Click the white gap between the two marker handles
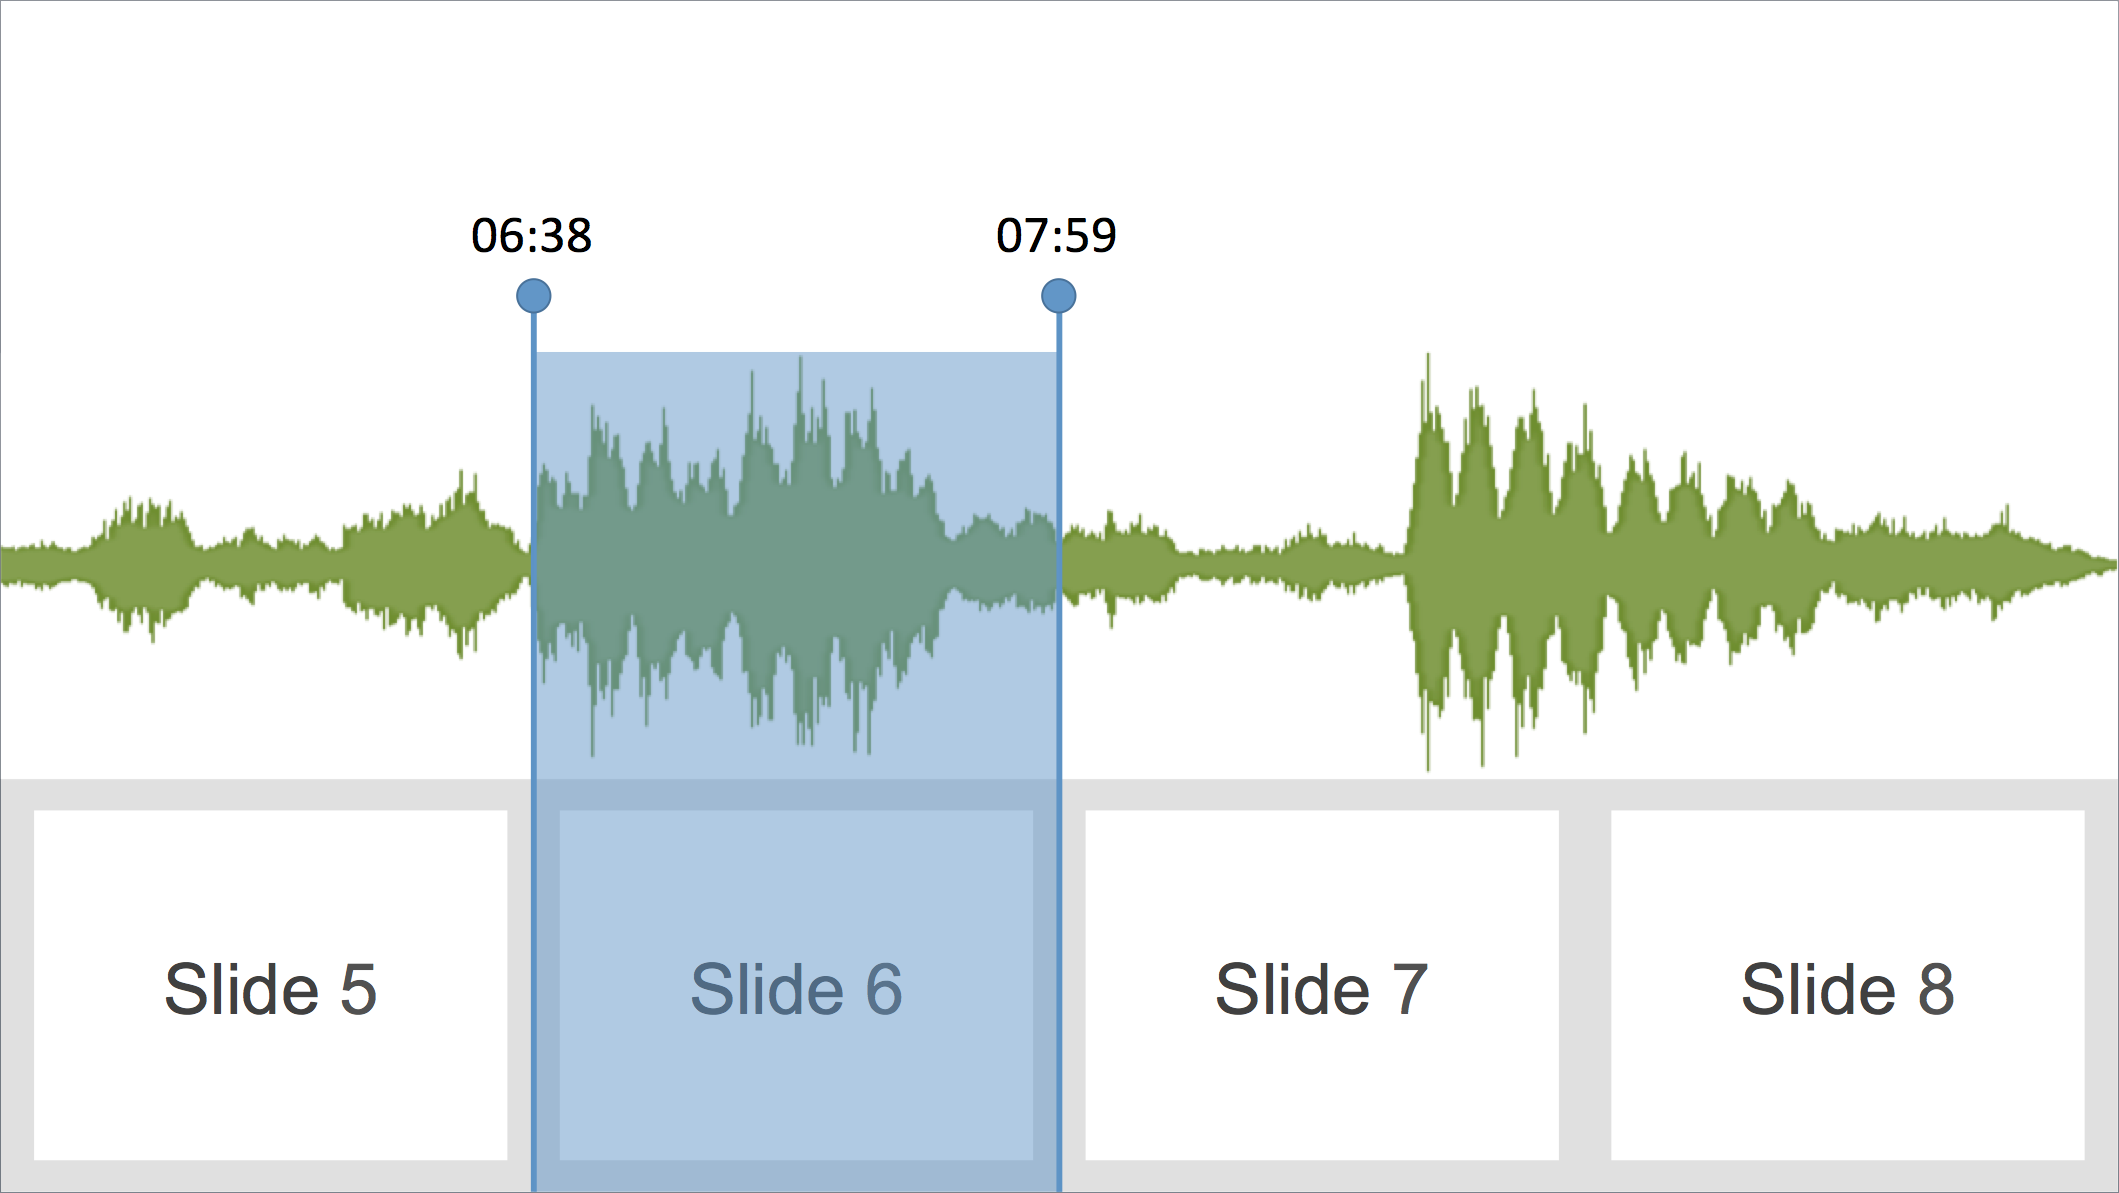Image resolution: width=2119 pixels, height=1193 pixels. tap(796, 296)
